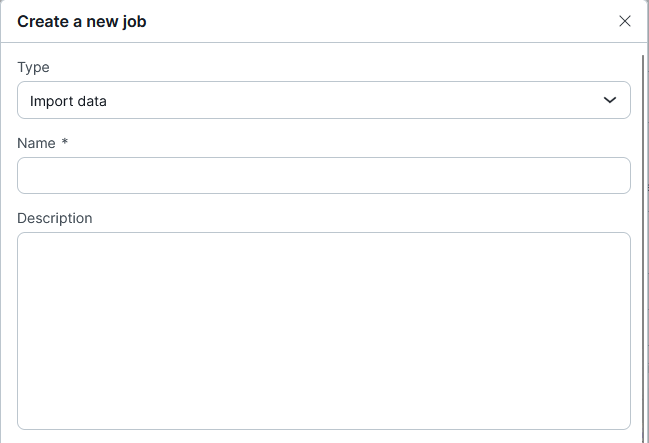Screen dimensions: 649x443
Task: Open the Type dropdown
Action: [323, 100]
